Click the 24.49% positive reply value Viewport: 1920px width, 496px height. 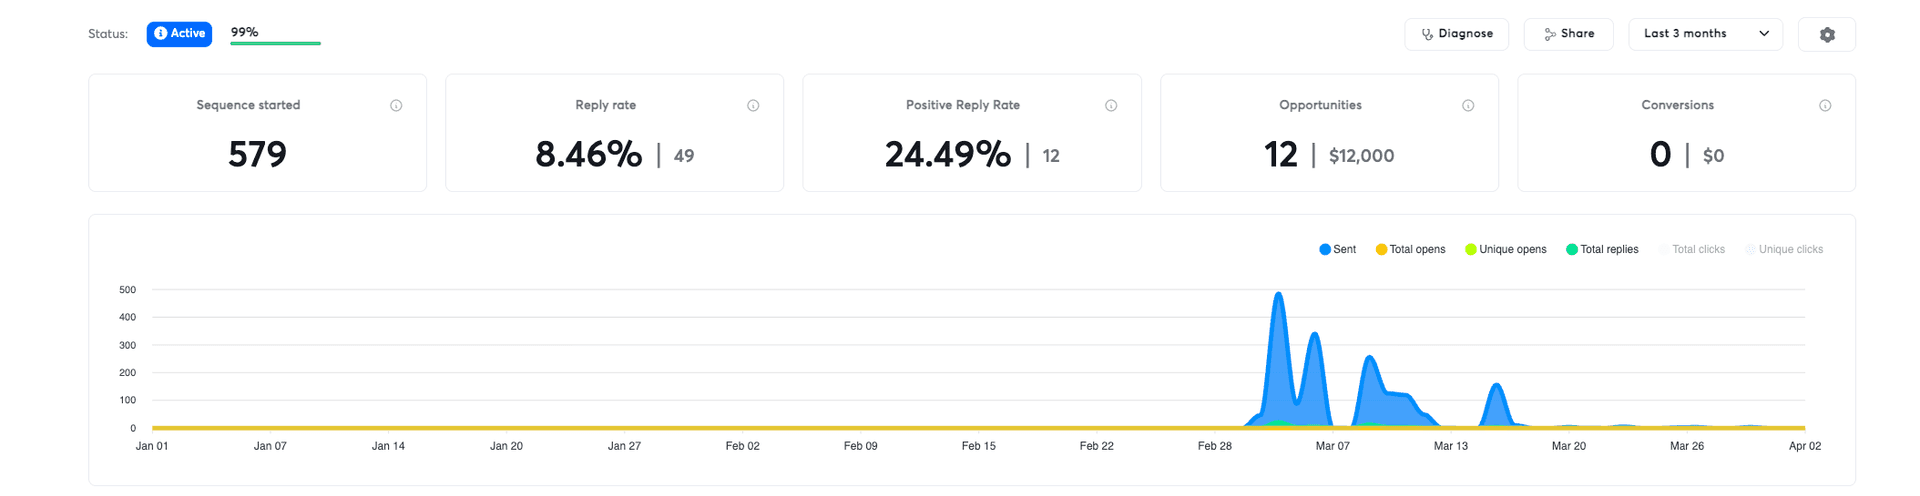[x=947, y=154]
